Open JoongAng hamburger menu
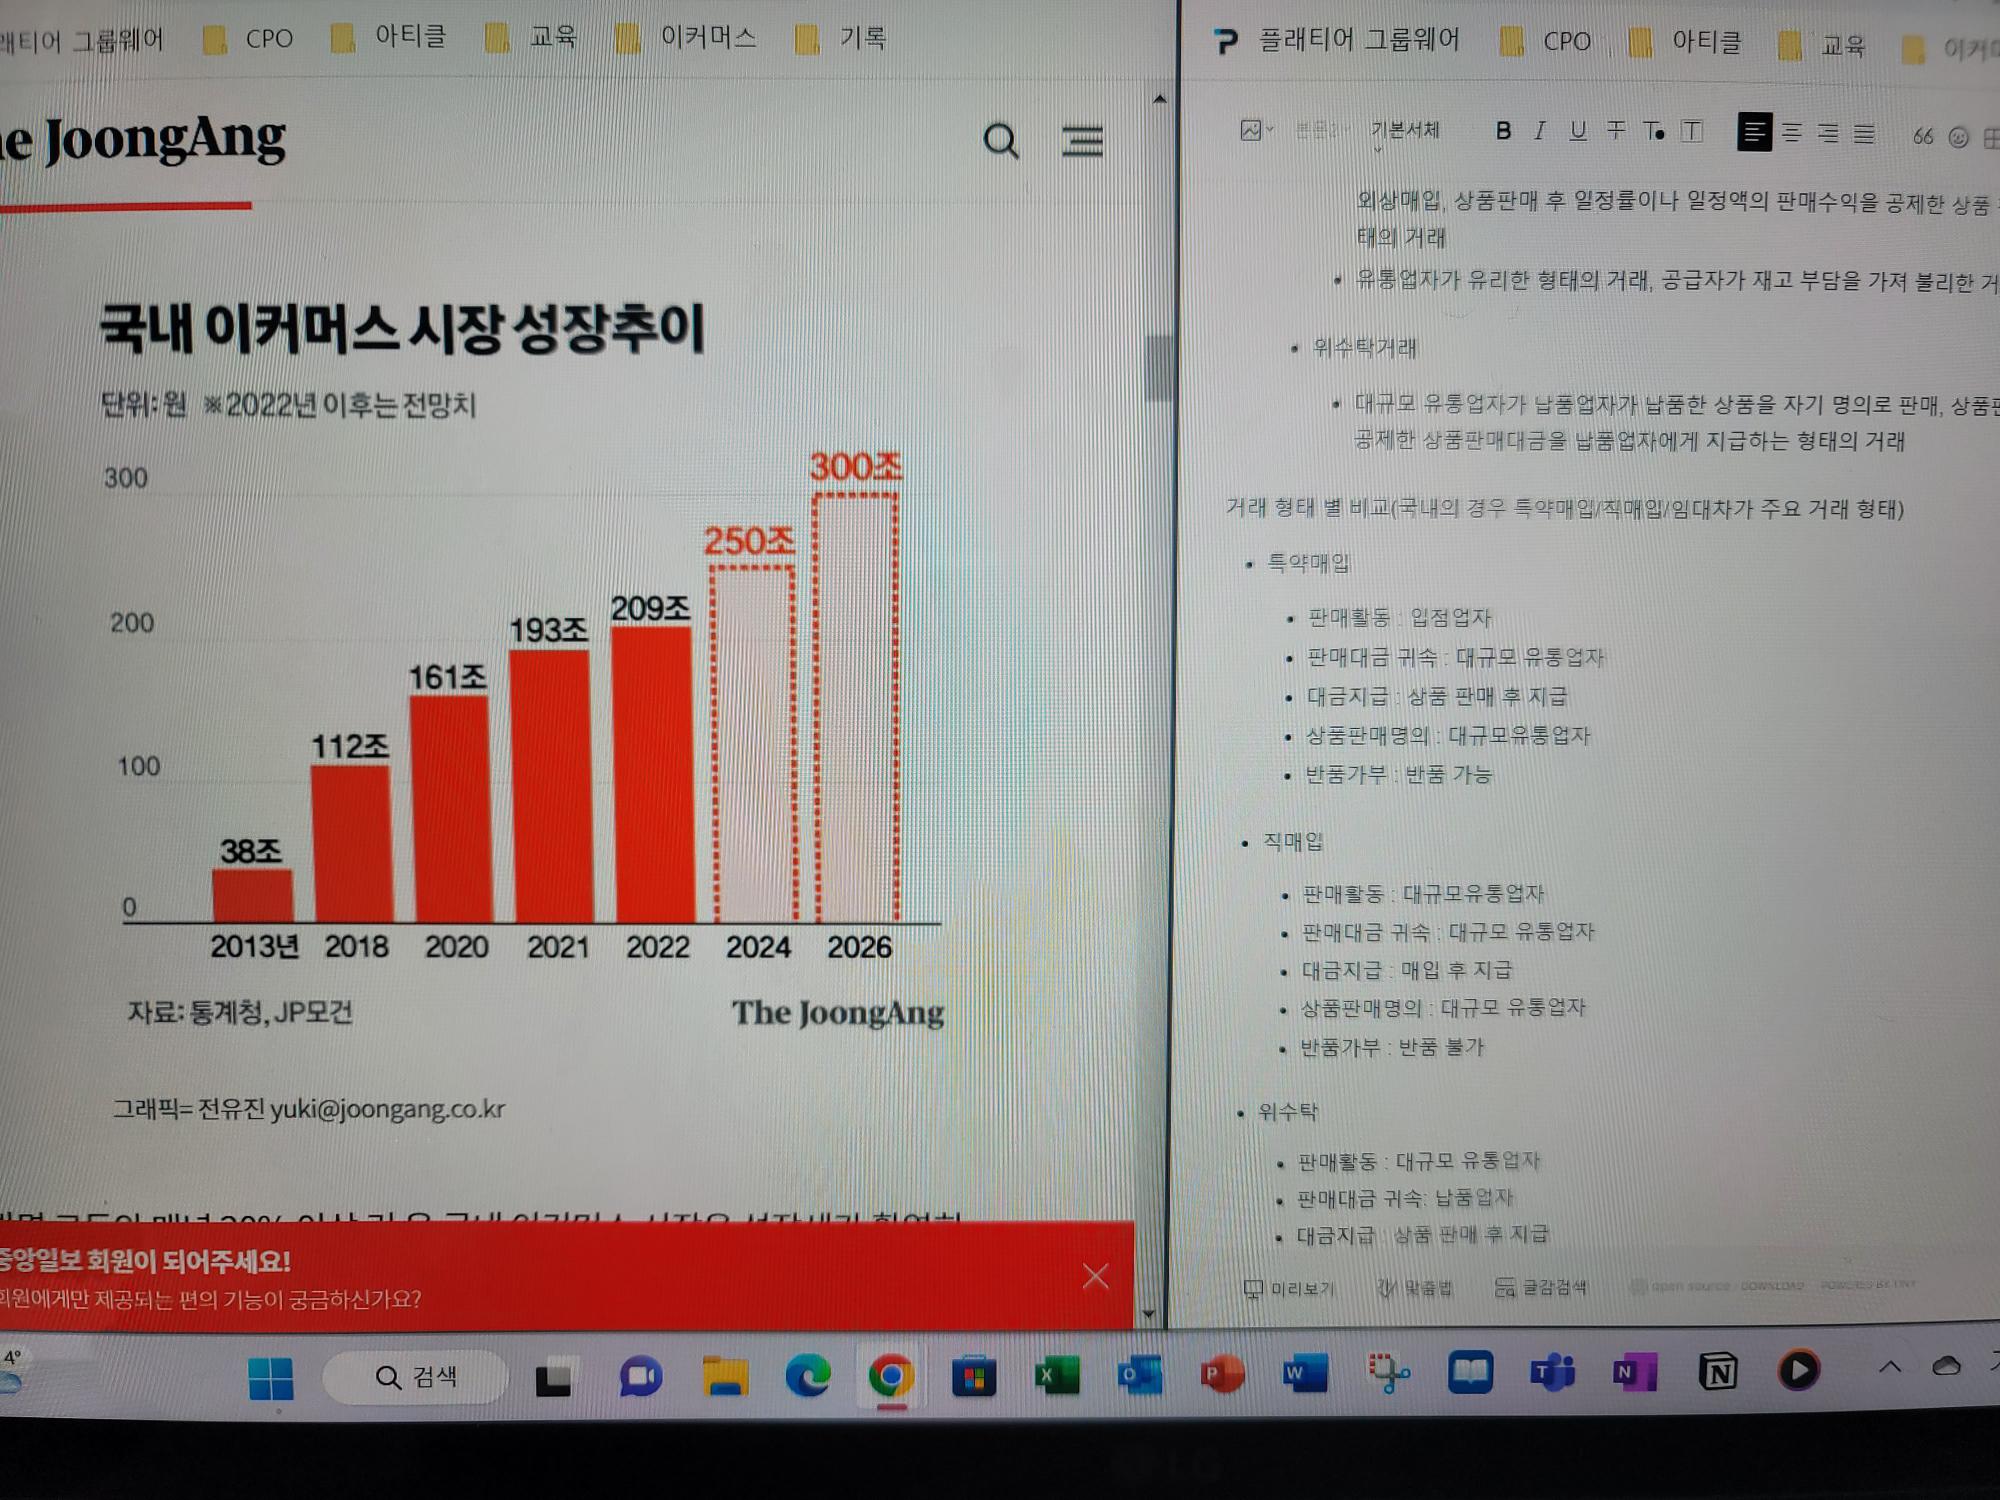2000x1500 pixels. (x=1082, y=141)
